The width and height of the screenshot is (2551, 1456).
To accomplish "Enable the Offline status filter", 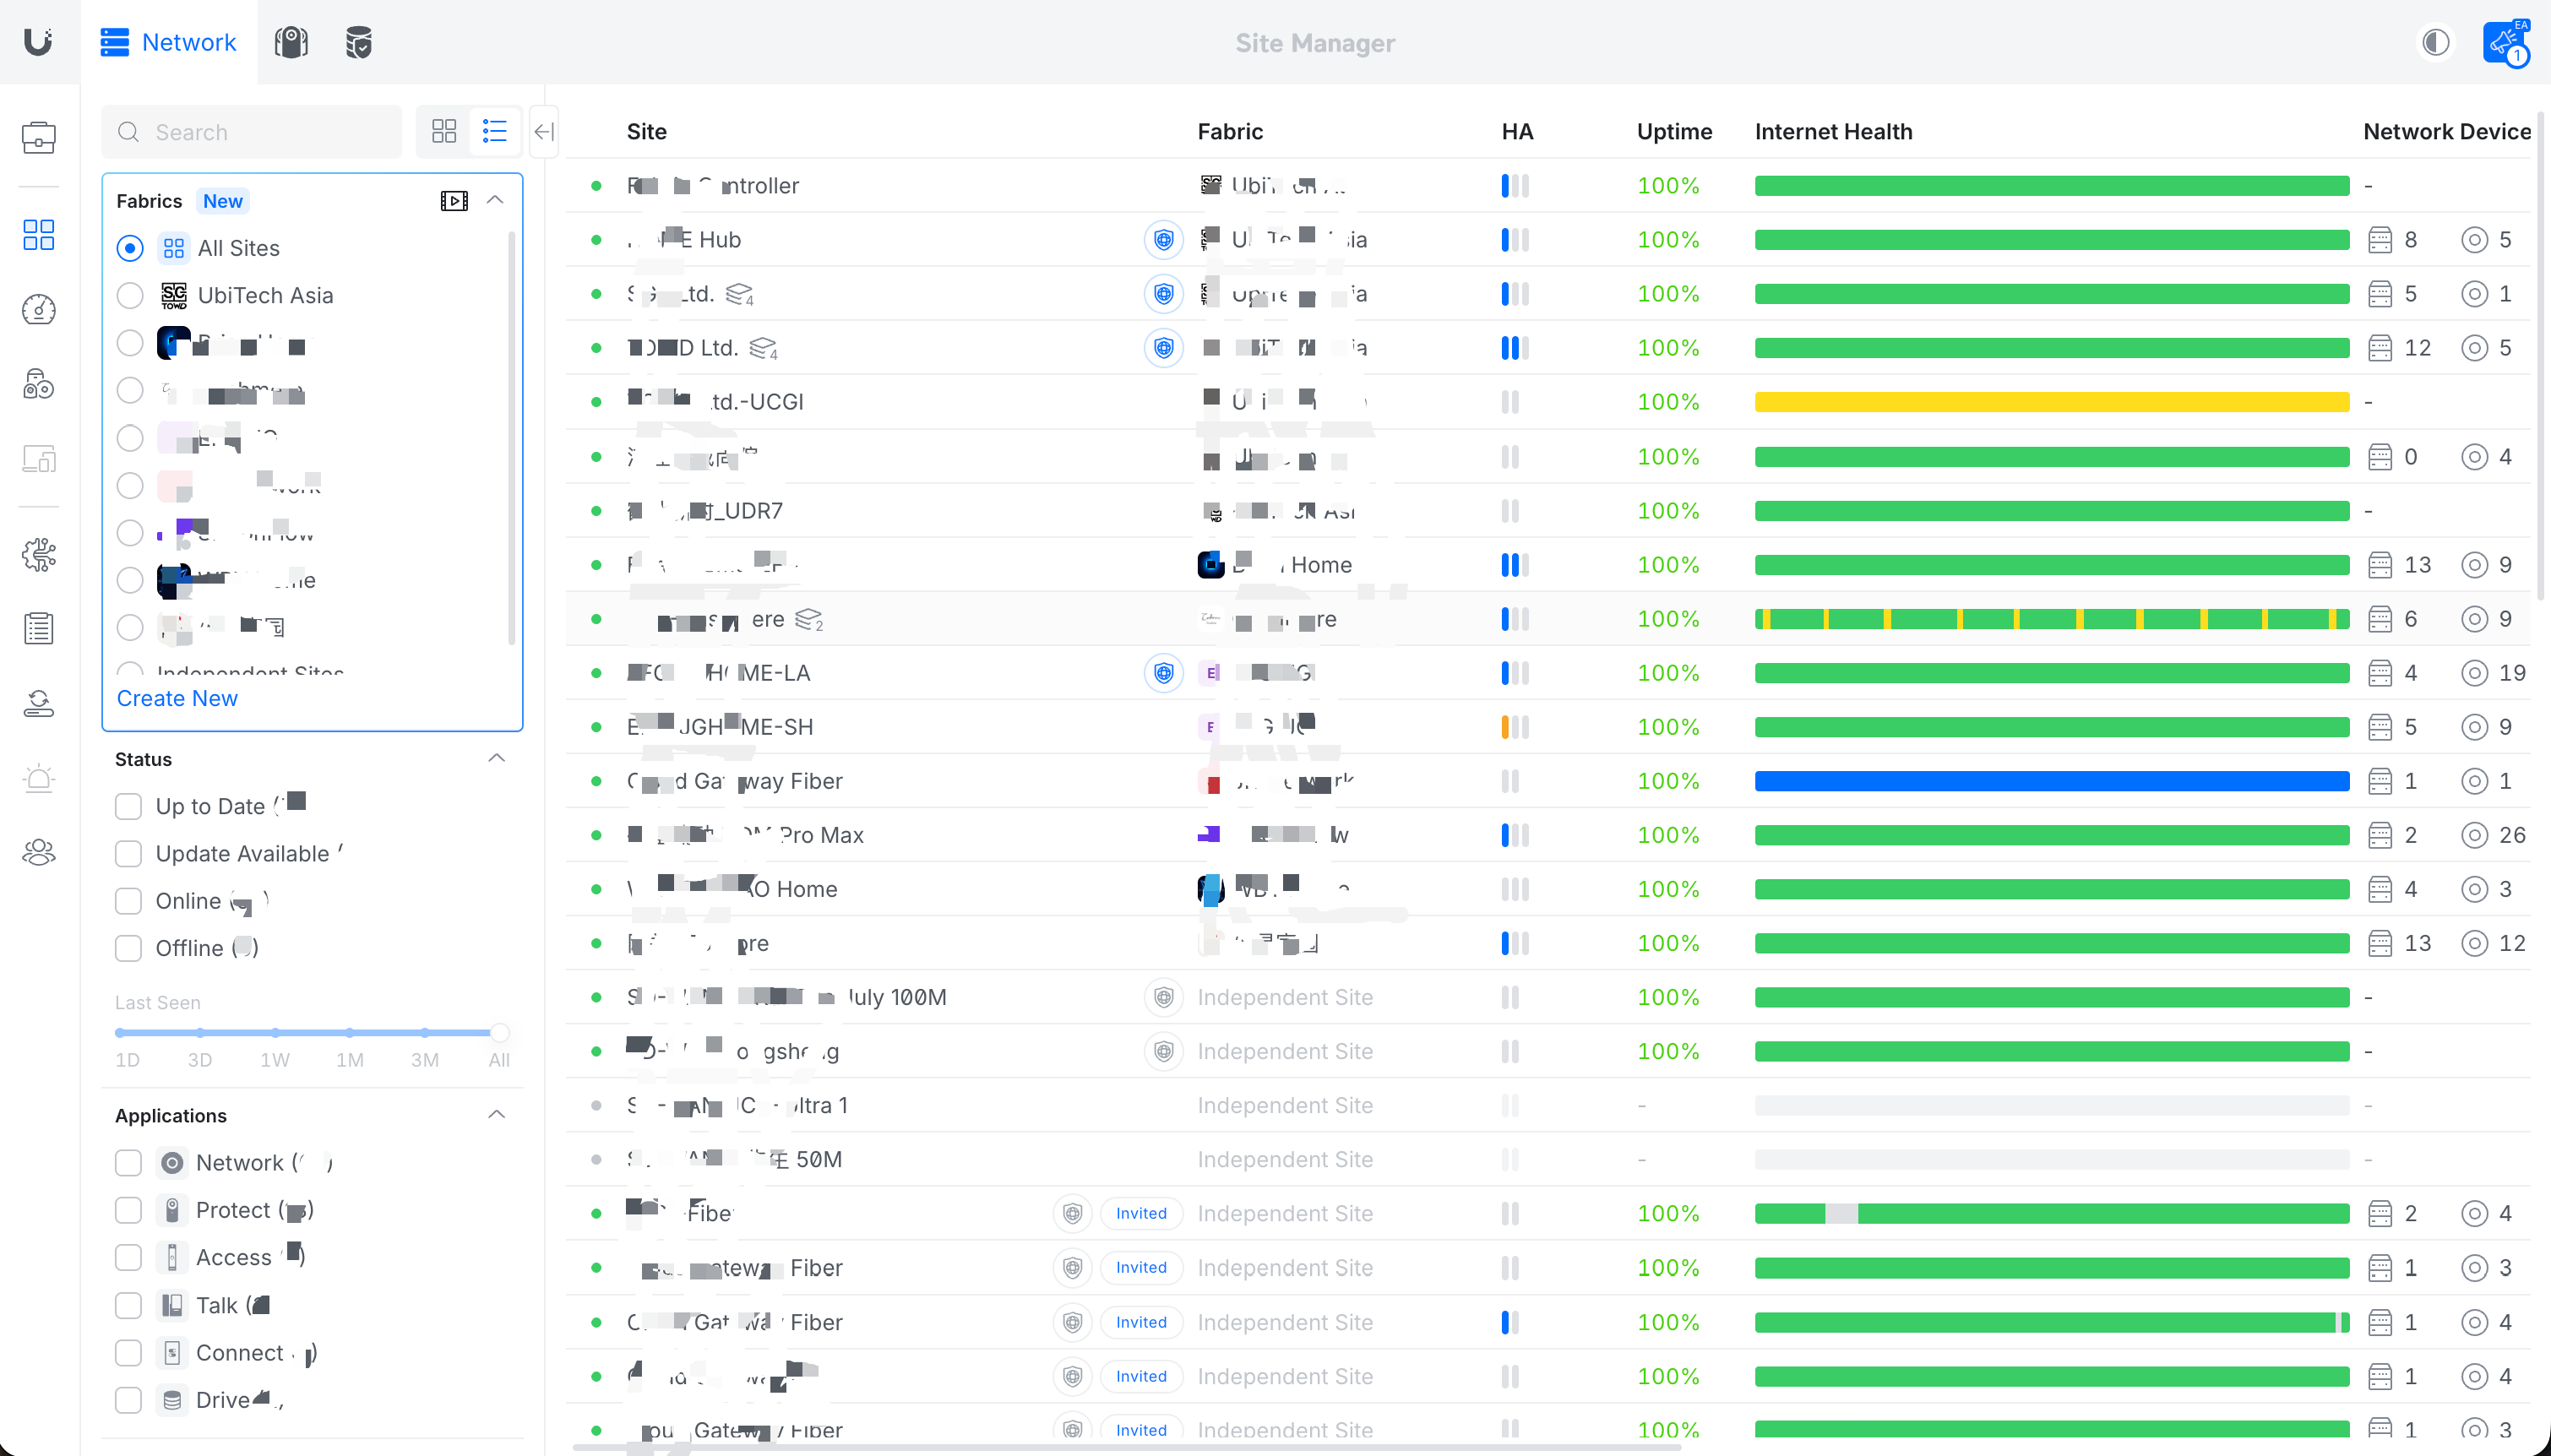I will (x=128, y=948).
